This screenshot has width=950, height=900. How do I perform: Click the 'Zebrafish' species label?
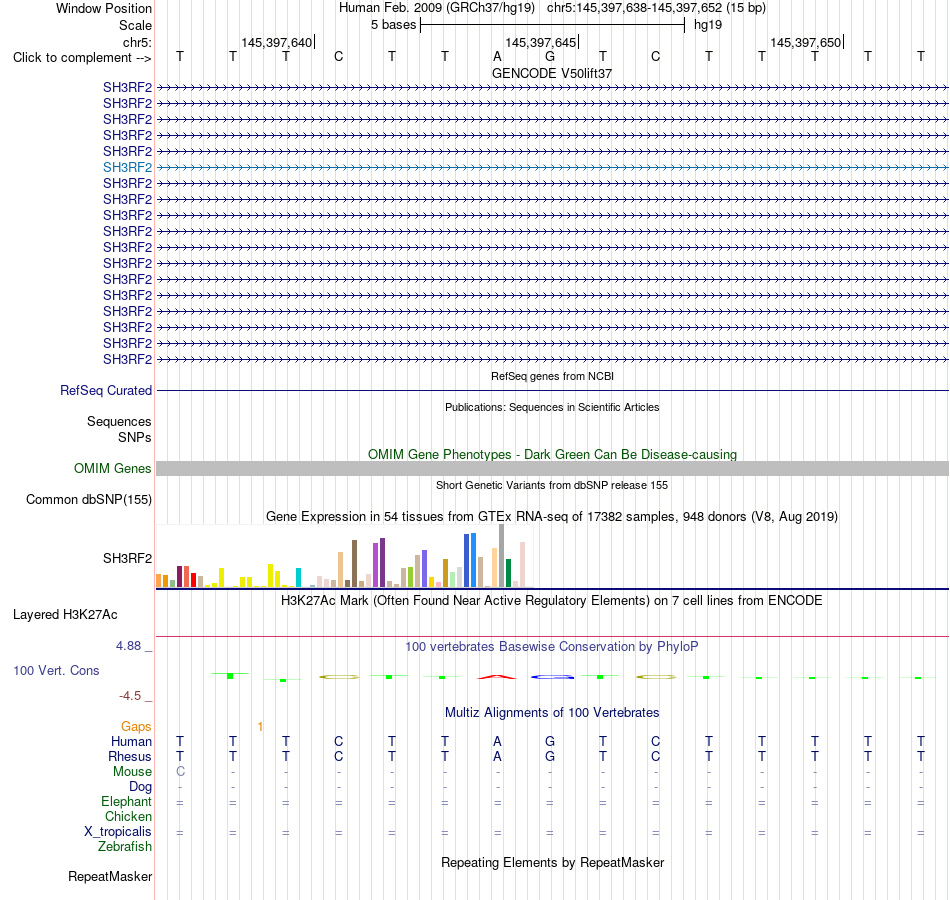click(125, 846)
